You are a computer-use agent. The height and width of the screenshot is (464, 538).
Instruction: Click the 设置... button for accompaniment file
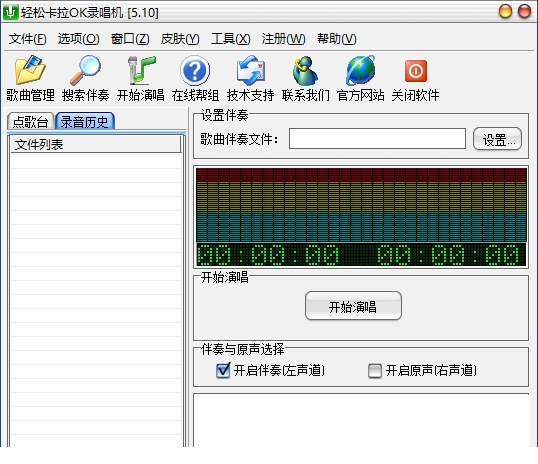pyautogui.click(x=497, y=139)
